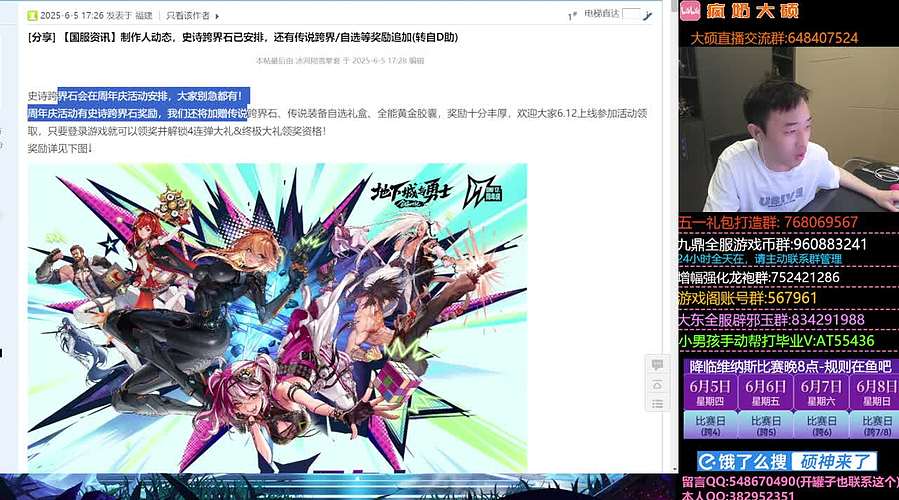
Task: Open the arrow dropdown after 只看该作者
Action: (217, 16)
